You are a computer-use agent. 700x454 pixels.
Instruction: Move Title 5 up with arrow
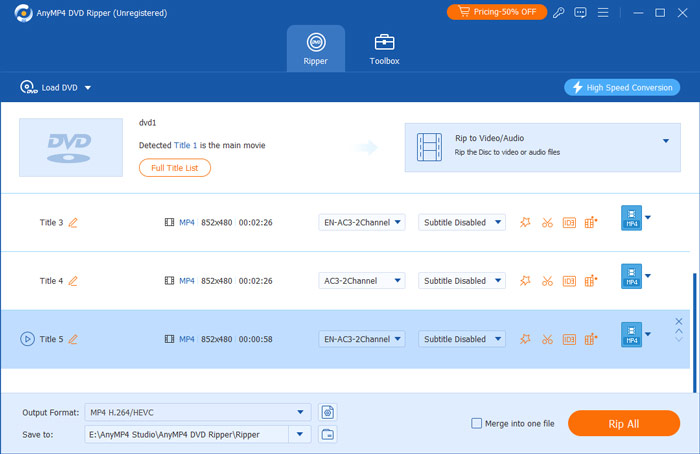coord(679,331)
